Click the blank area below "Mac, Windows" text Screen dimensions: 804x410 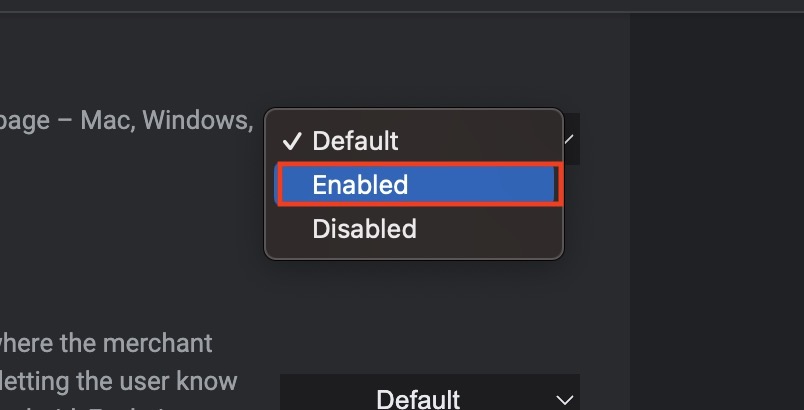[x=130, y=220]
